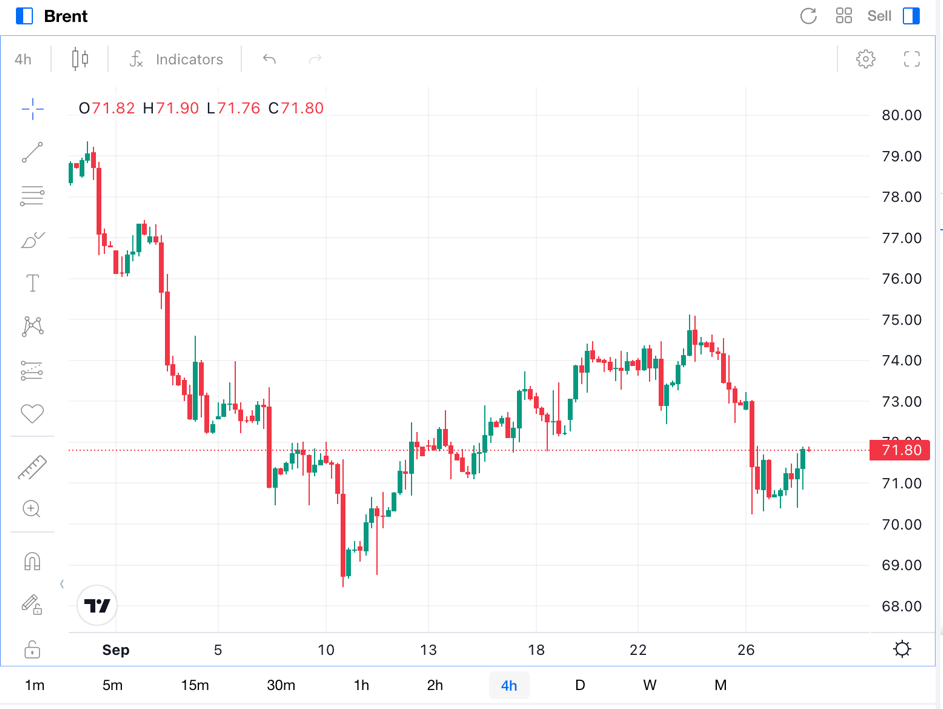Screen dimensions: 943x709
Task: Toggle lock all drawing tools
Action: click(x=32, y=650)
